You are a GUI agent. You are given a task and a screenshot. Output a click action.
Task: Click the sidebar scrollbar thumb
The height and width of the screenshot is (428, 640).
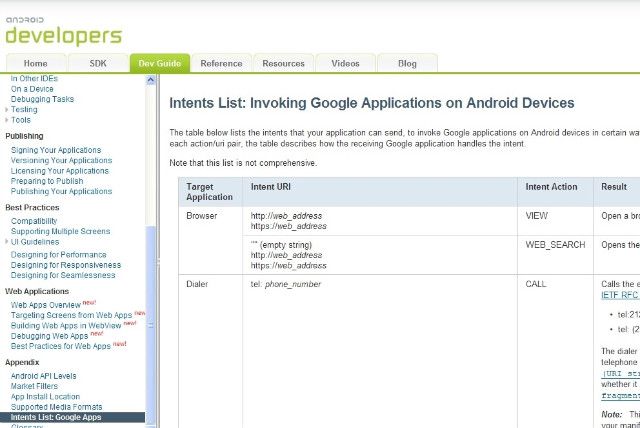[x=151, y=324]
